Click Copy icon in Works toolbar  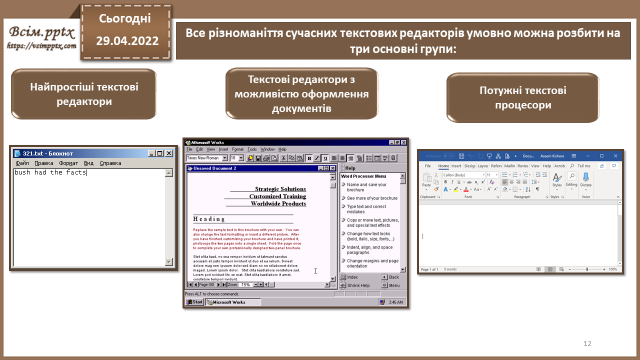click(291, 158)
